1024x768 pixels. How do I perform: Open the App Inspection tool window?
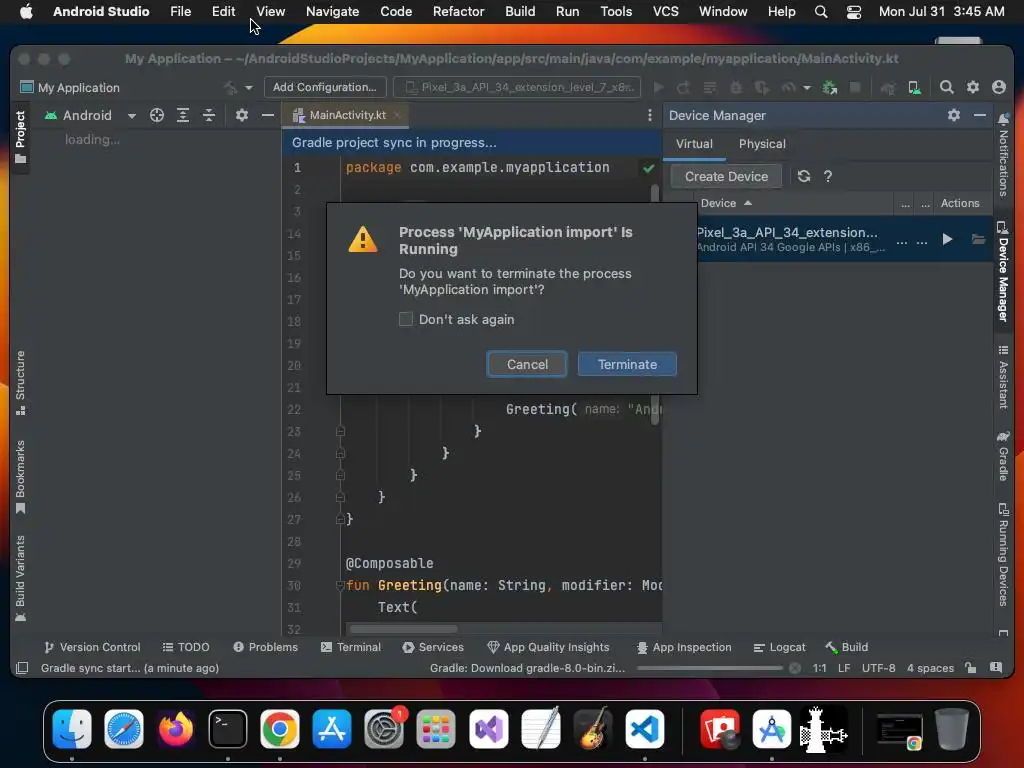684,647
